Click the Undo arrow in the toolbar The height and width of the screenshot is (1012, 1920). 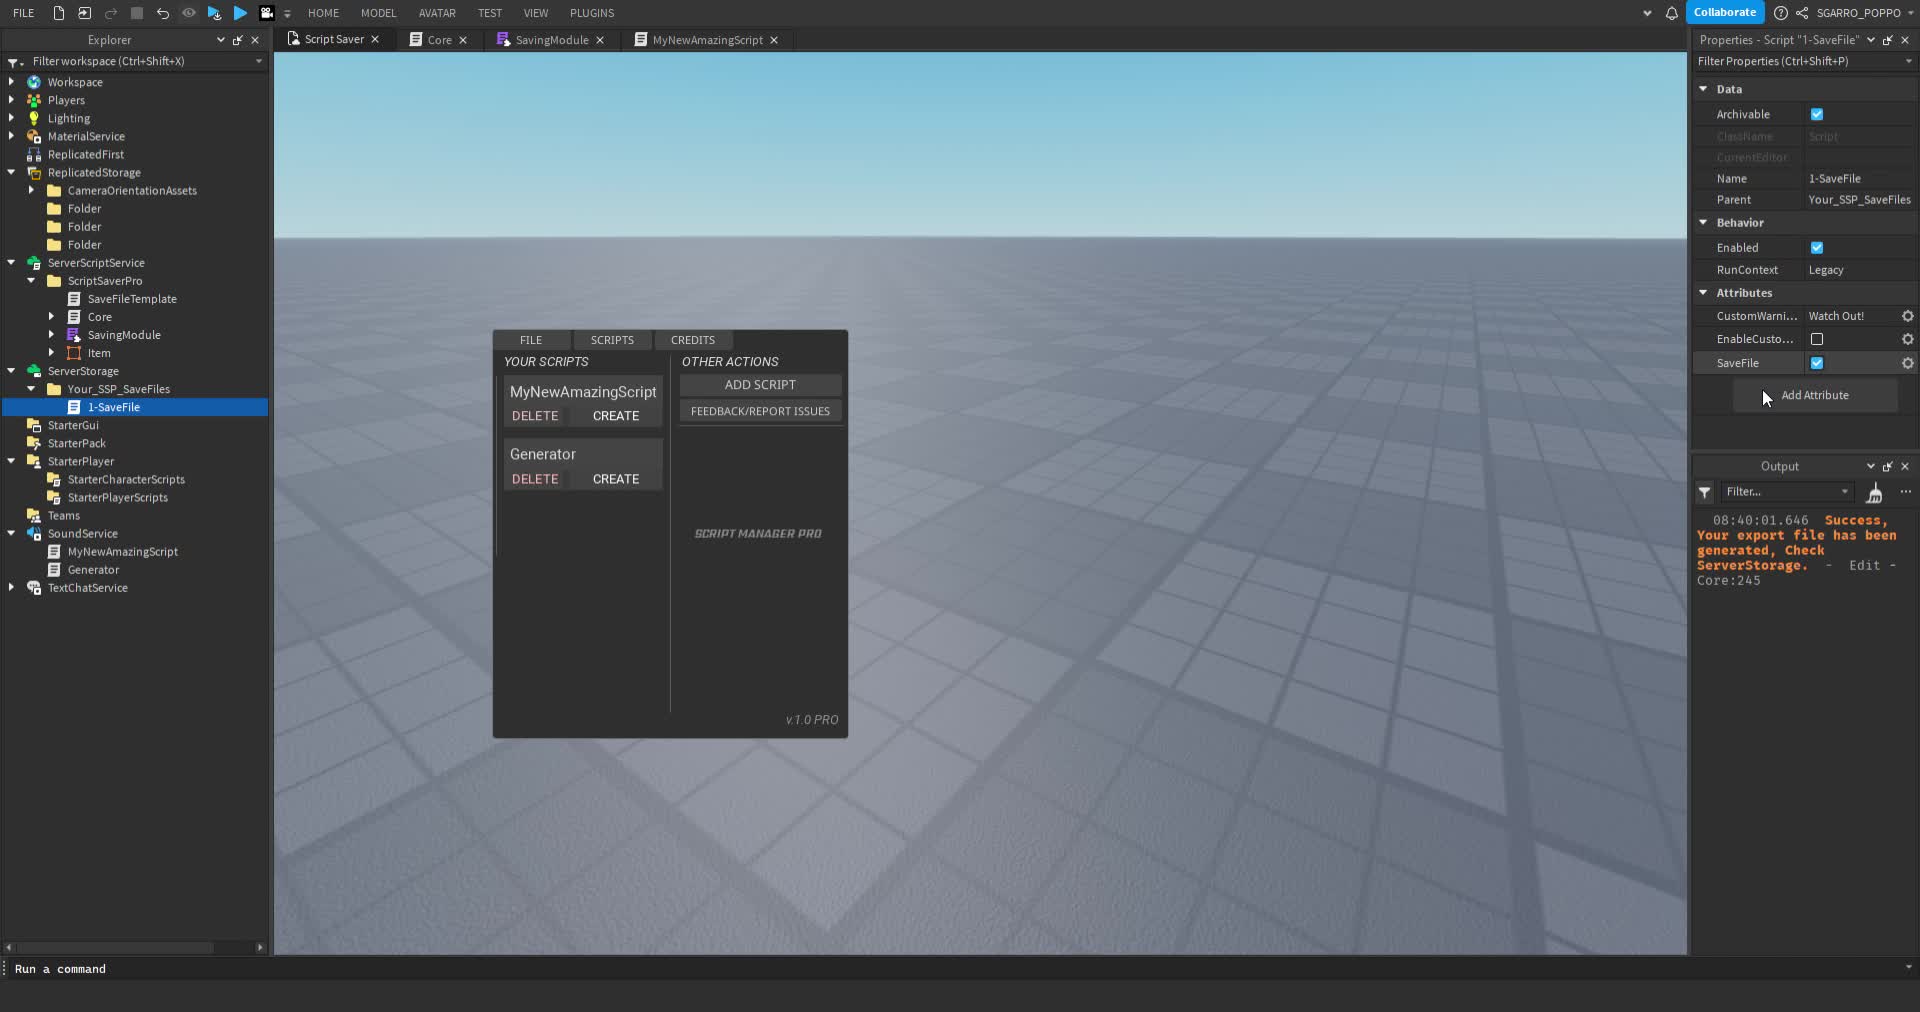163,13
